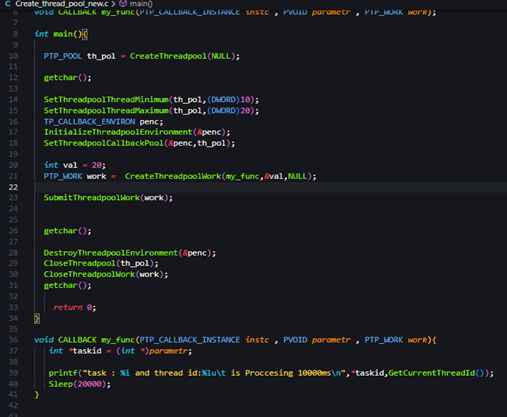Click SetThreadpoolThreadMinimum function name
The image size is (507, 417).
pos(106,100)
